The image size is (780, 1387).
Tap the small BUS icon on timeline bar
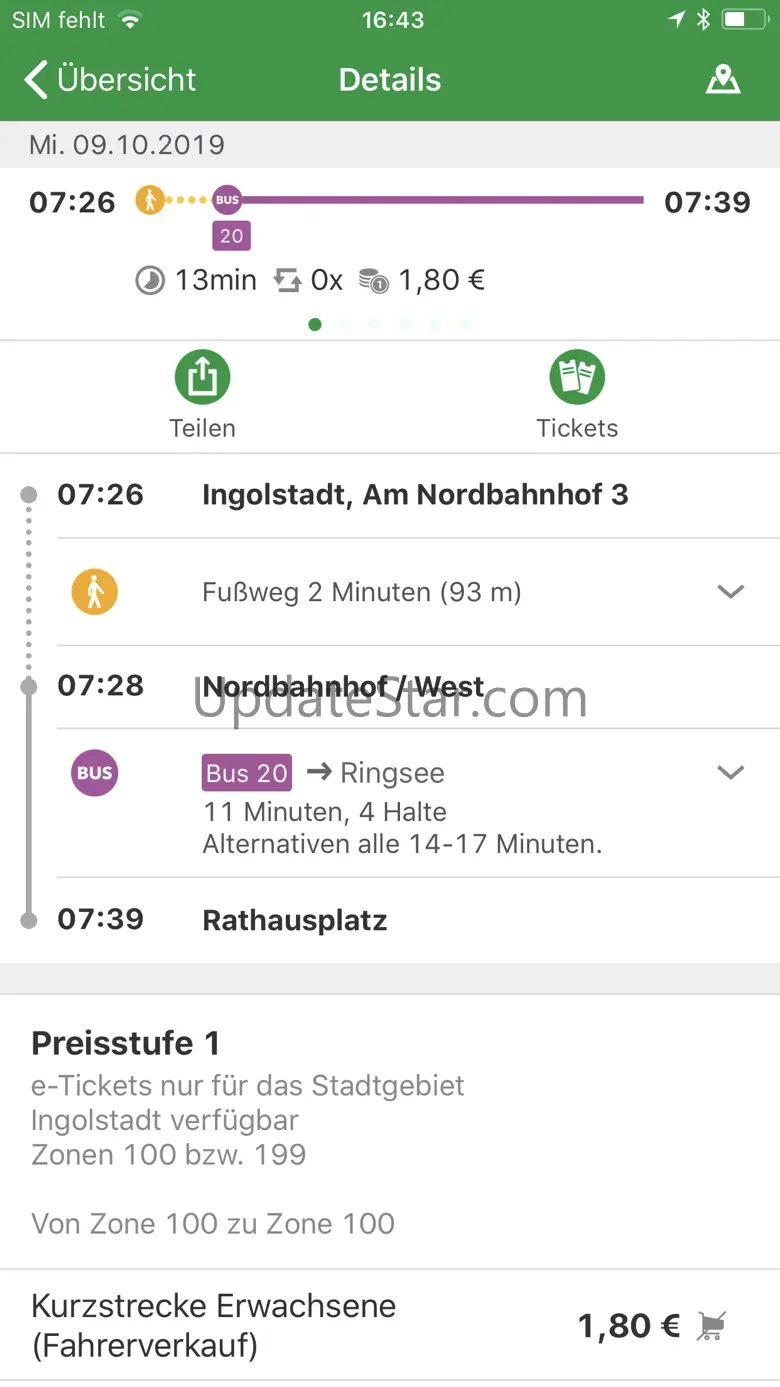click(x=227, y=200)
